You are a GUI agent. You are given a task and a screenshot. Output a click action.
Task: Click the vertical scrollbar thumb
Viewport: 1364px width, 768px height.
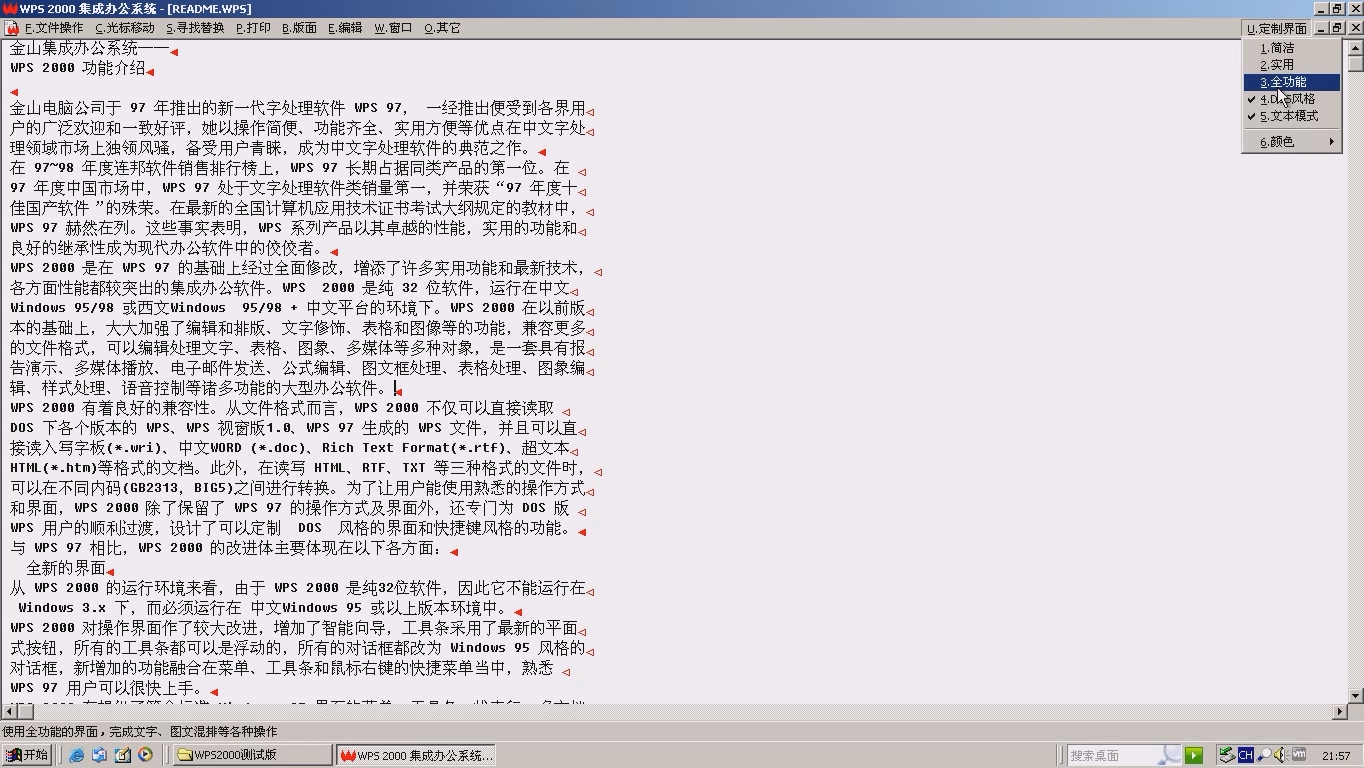(x=1356, y=63)
